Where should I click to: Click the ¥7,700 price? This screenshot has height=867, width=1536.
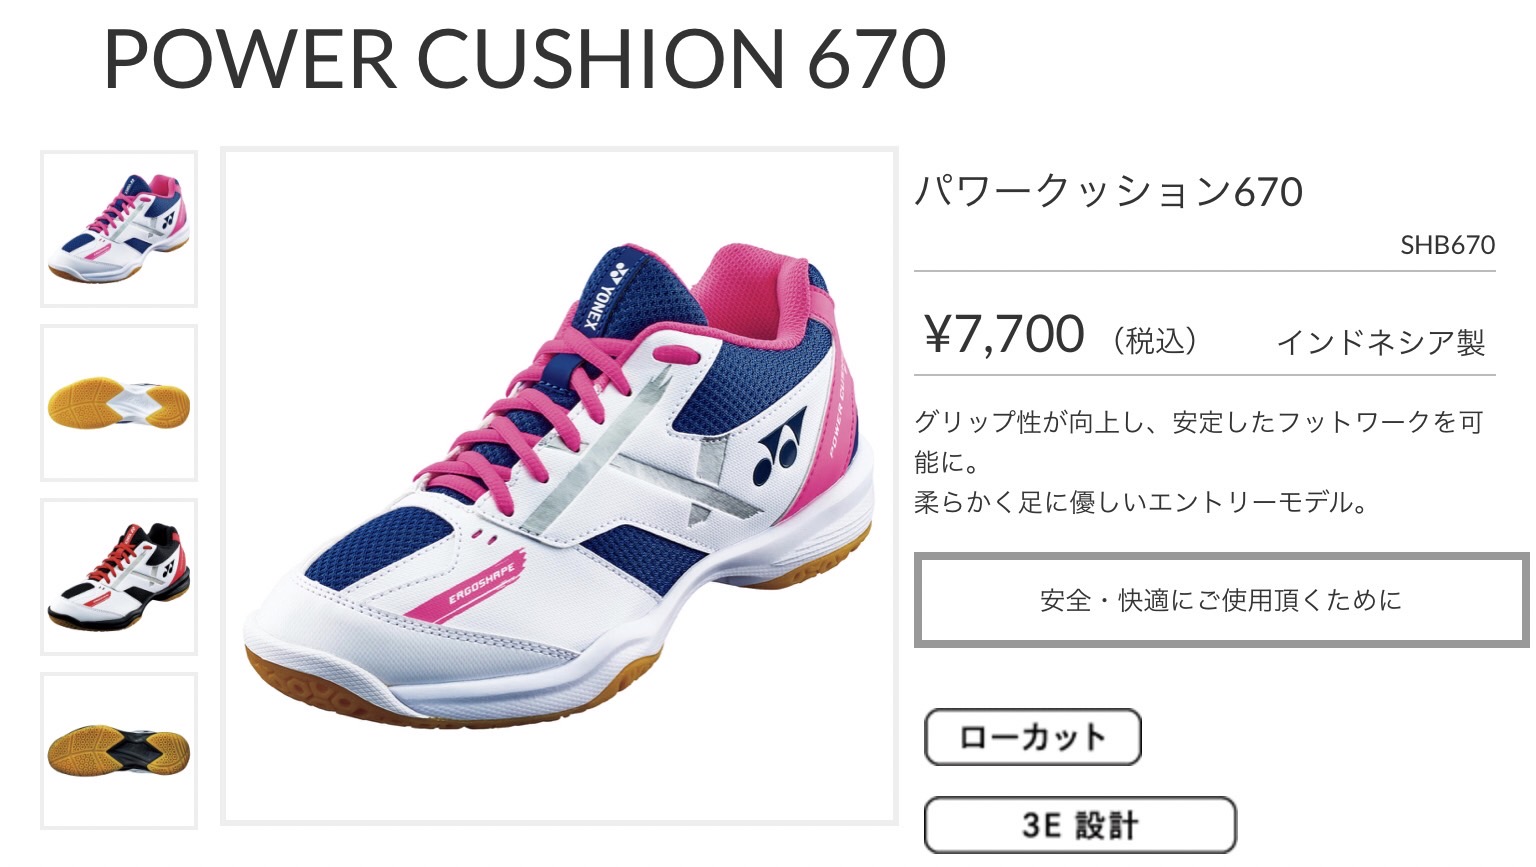click(x=1004, y=334)
